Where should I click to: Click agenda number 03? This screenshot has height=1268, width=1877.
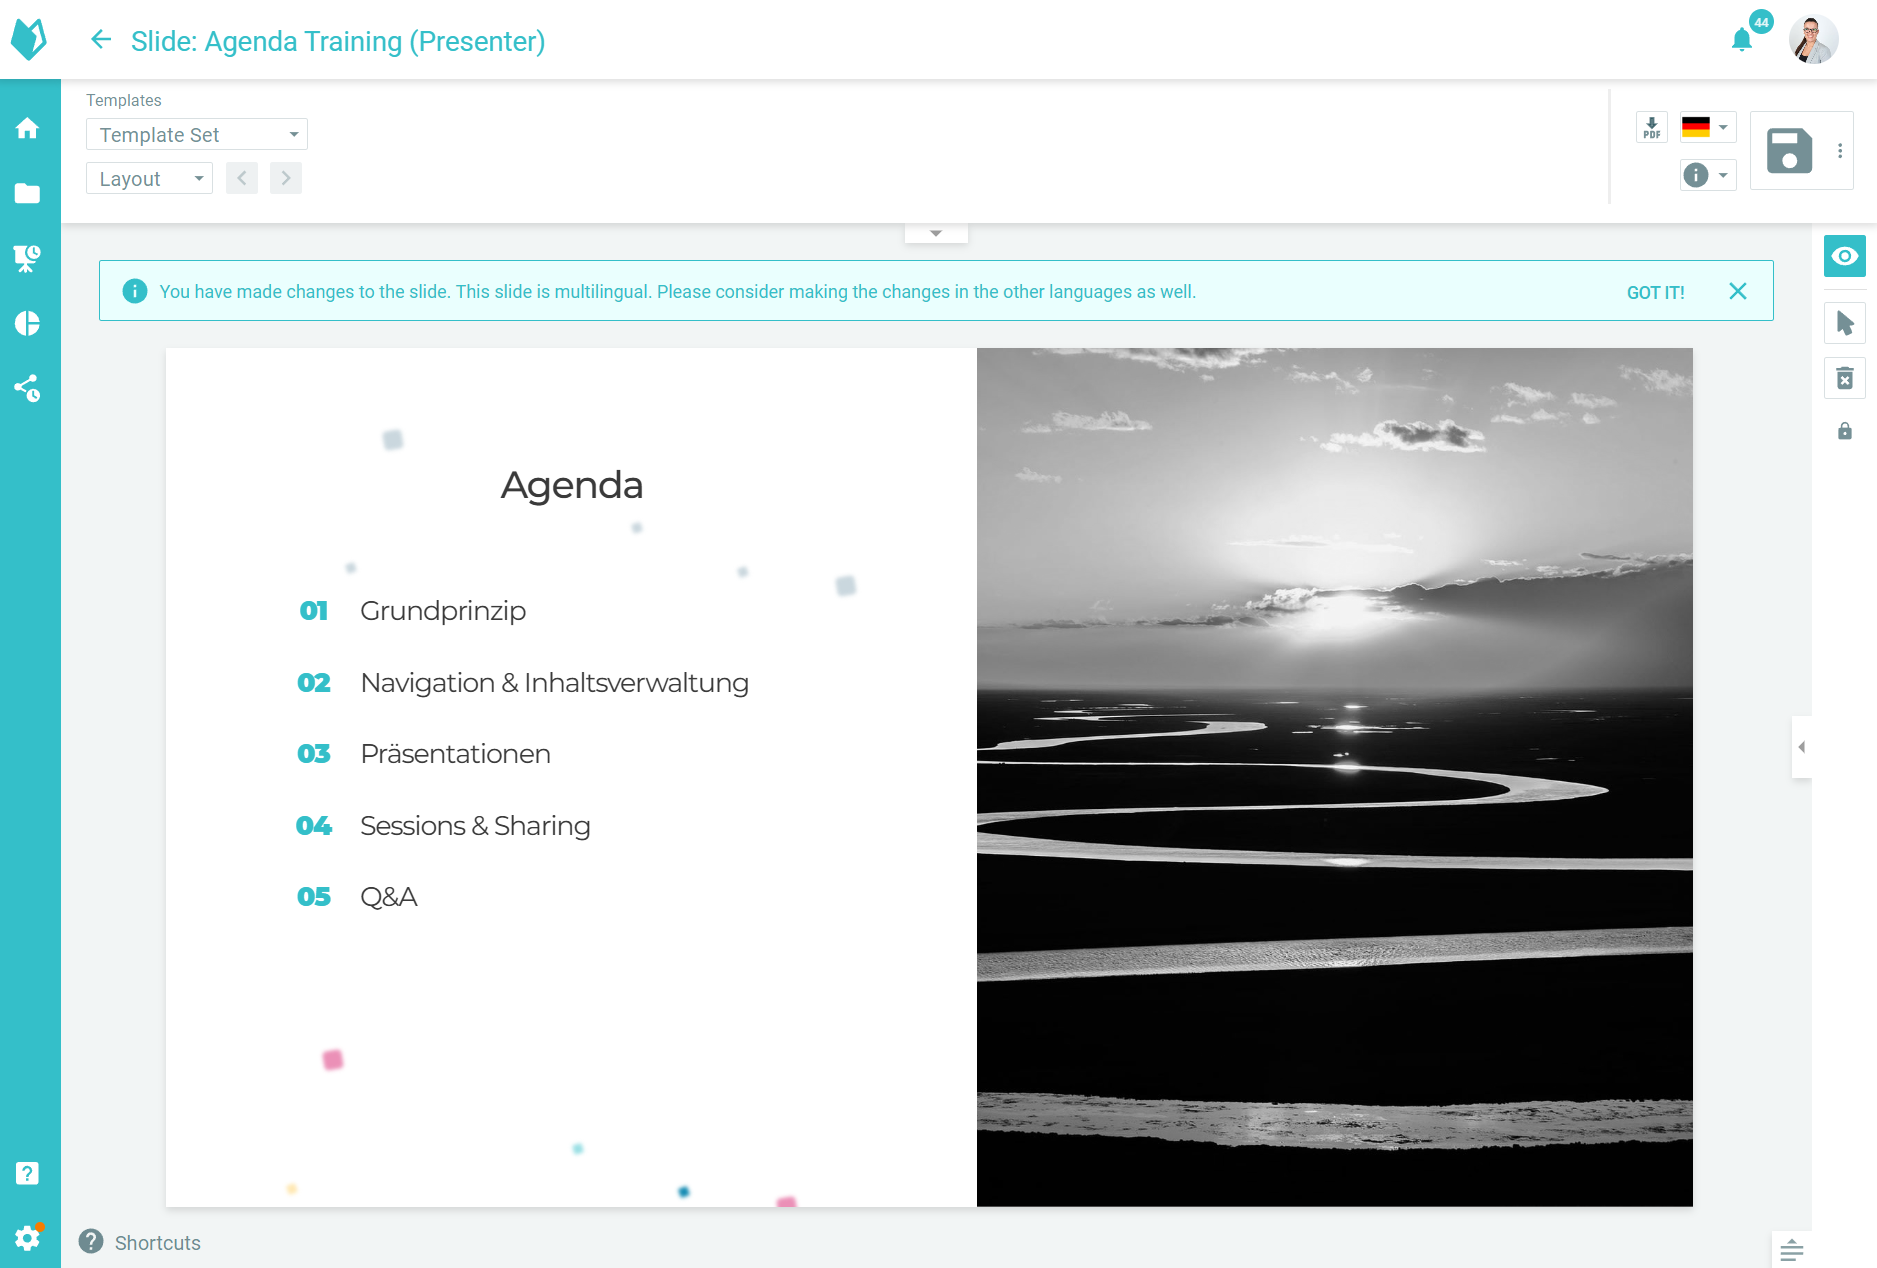(x=314, y=754)
